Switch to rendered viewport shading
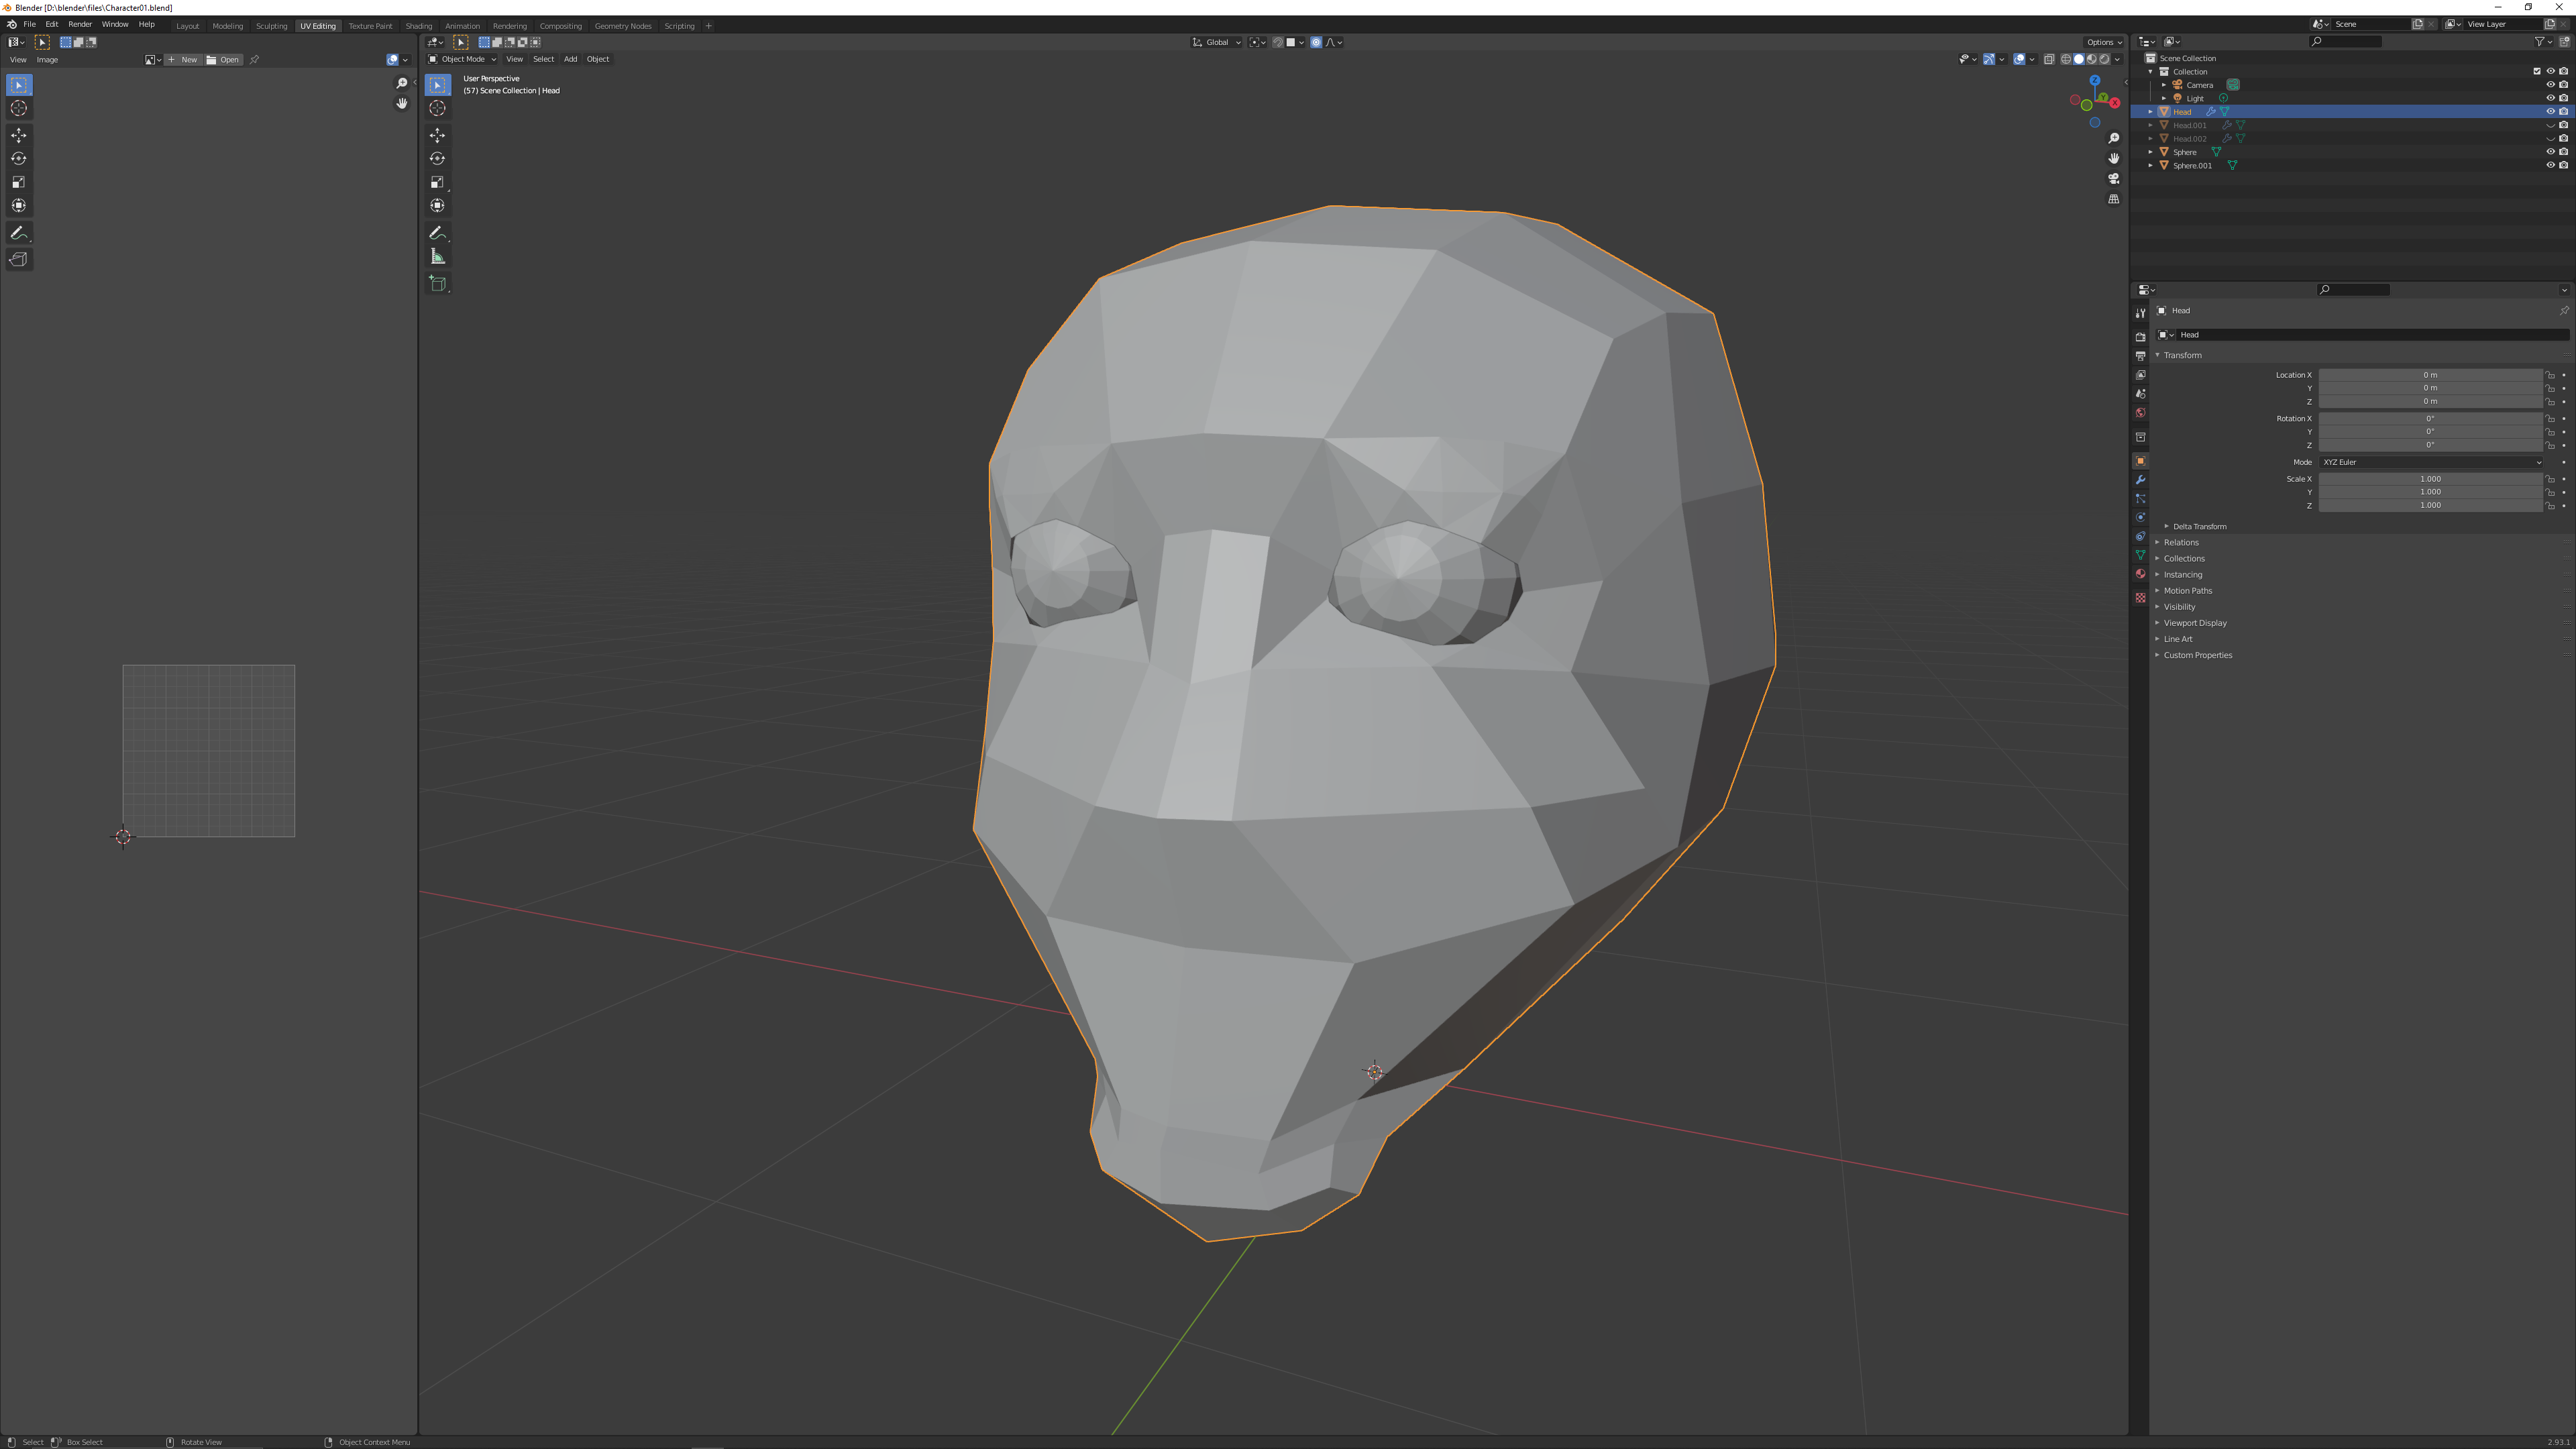Image resolution: width=2576 pixels, height=1449 pixels. pos(2104,59)
